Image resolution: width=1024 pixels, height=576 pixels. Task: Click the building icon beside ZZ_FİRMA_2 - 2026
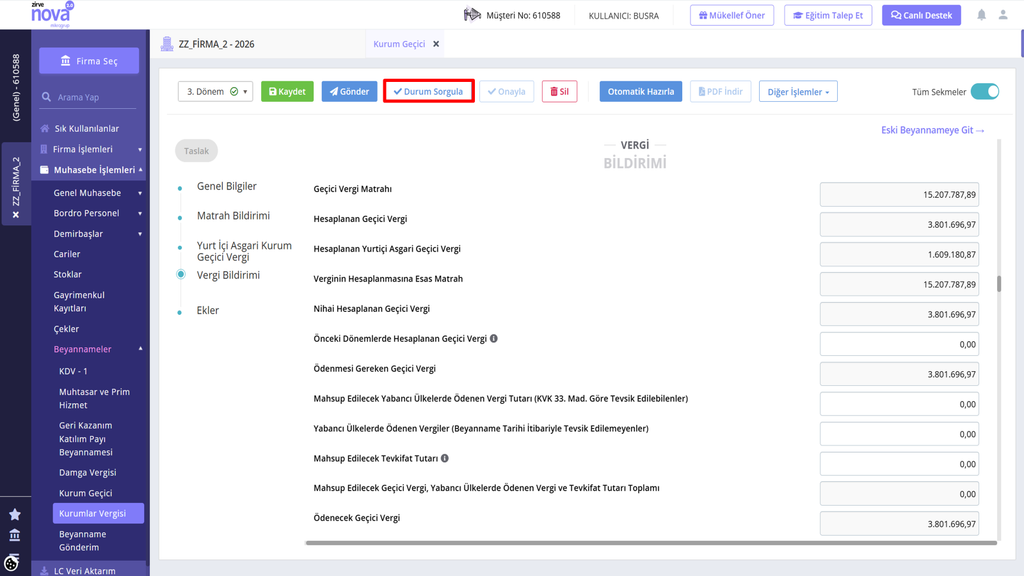pos(167,44)
